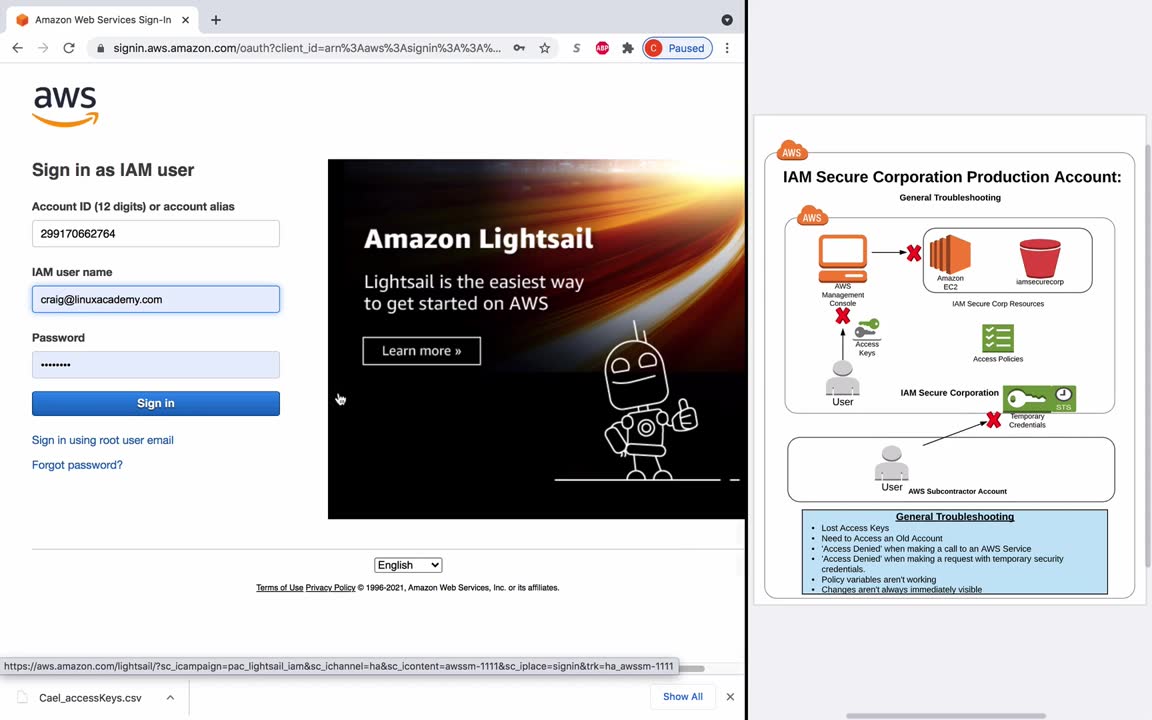Bookmark this page with the star icon

(544, 48)
